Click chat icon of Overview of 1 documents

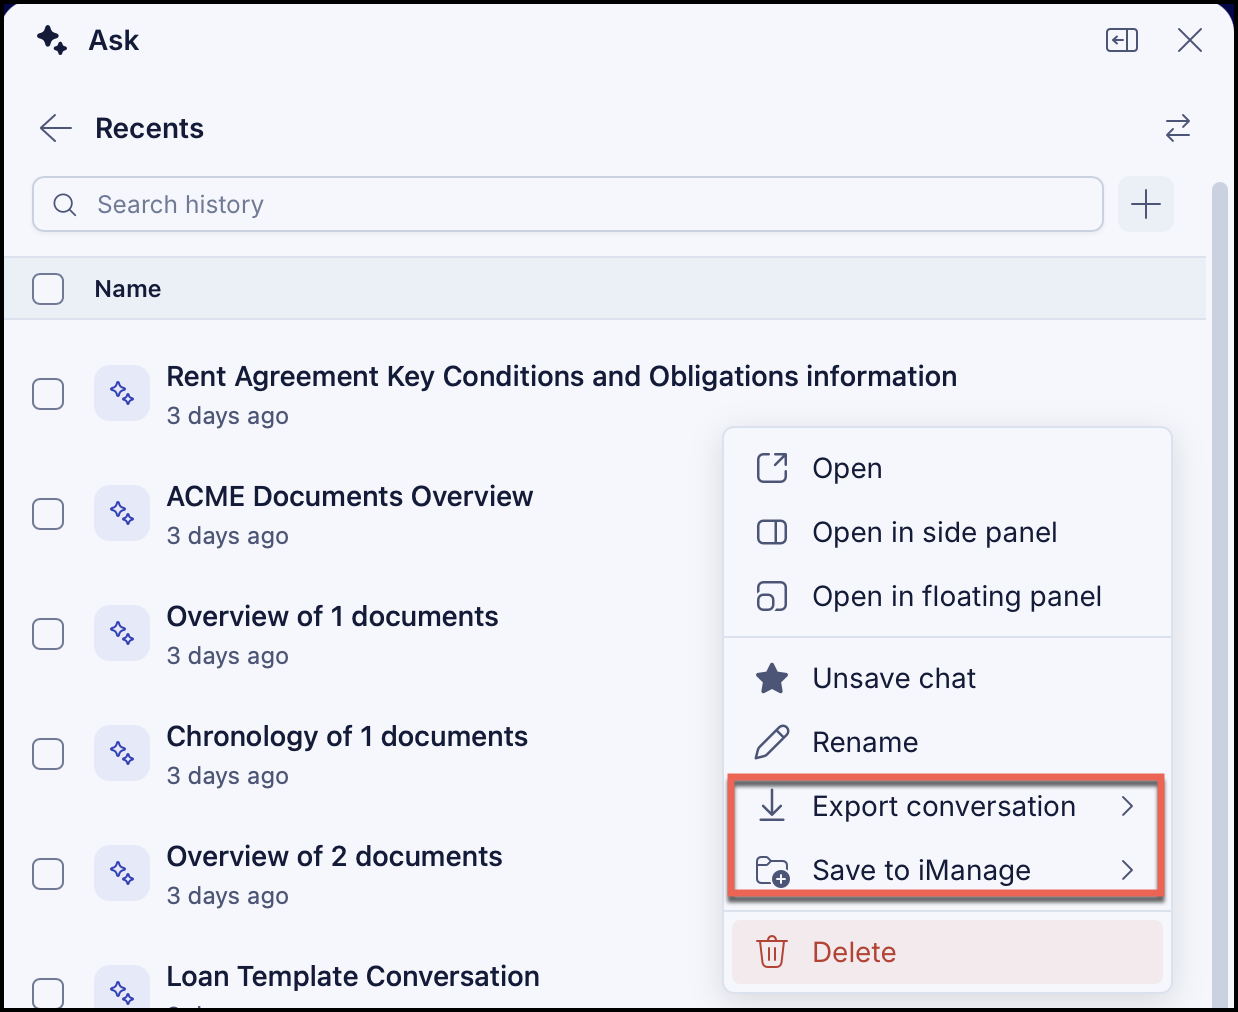click(x=122, y=633)
